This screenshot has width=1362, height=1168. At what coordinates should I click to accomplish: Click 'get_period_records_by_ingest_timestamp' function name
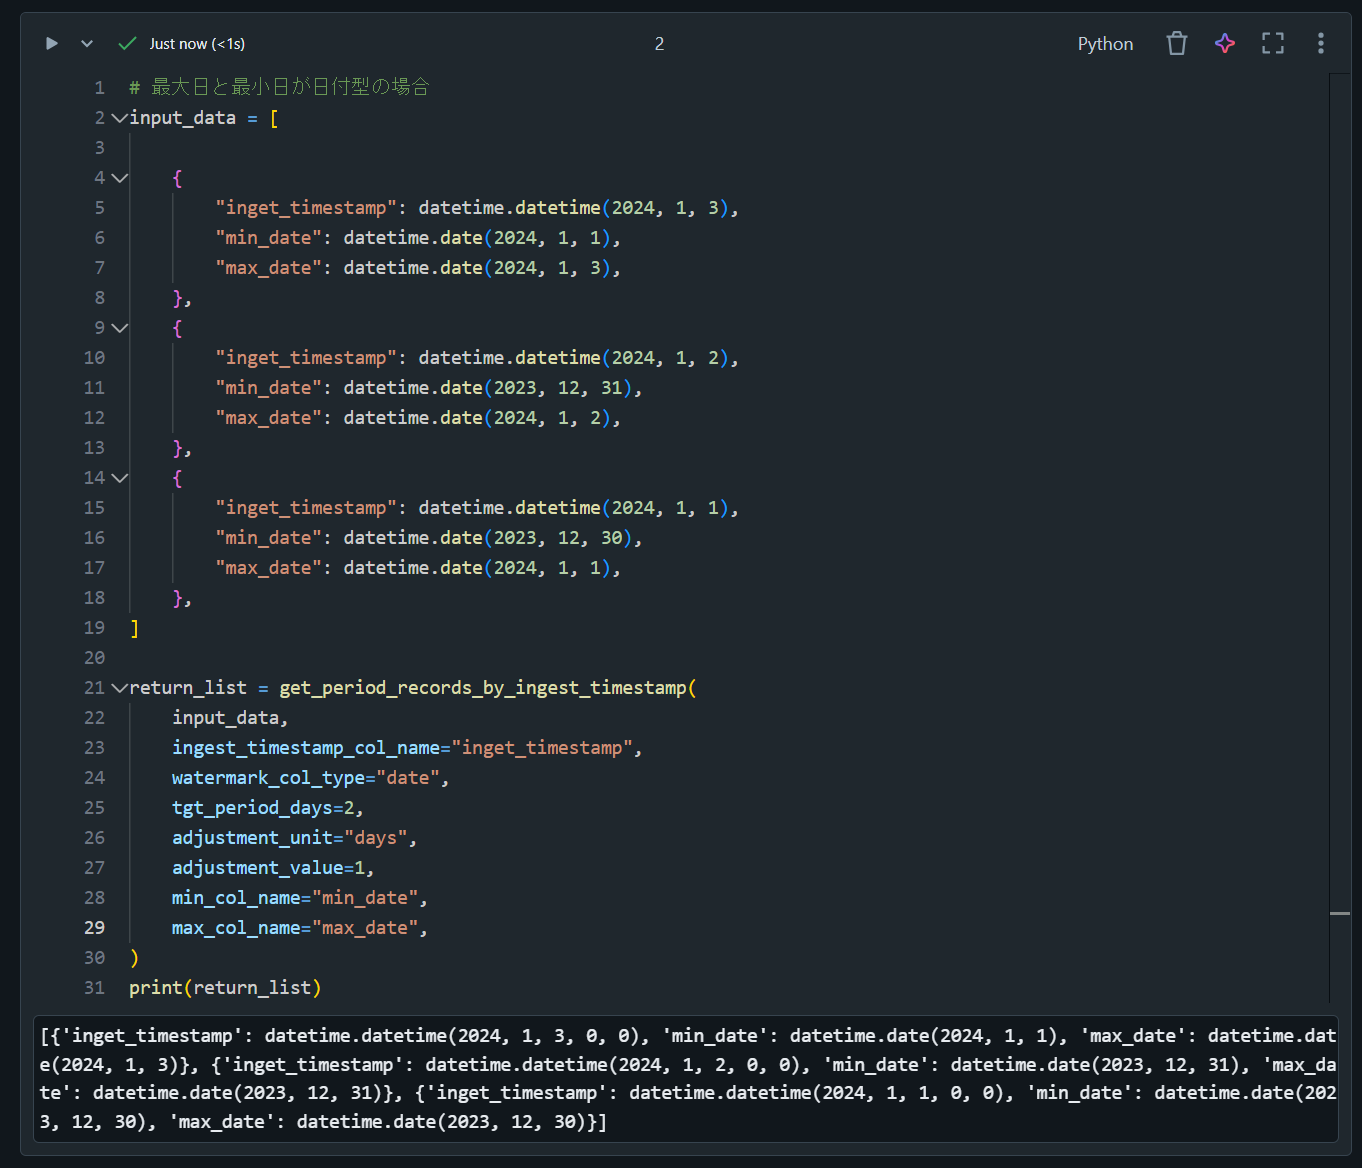pyautogui.click(x=483, y=688)
